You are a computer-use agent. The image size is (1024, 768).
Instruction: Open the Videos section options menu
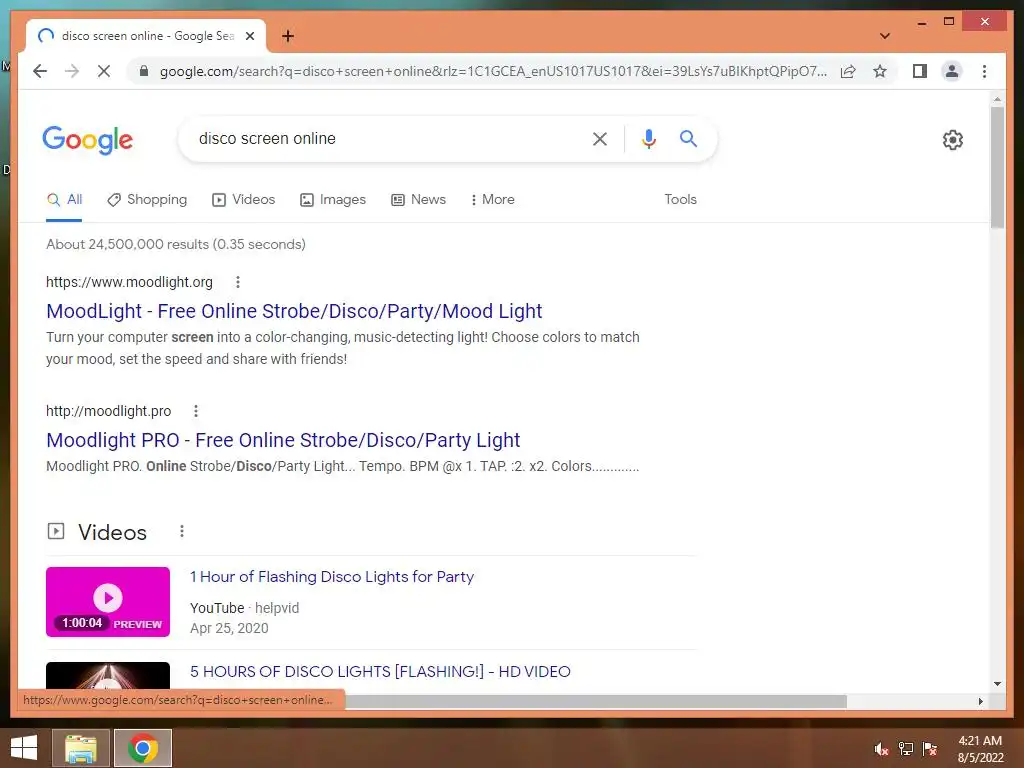click(x=182, y=532)
